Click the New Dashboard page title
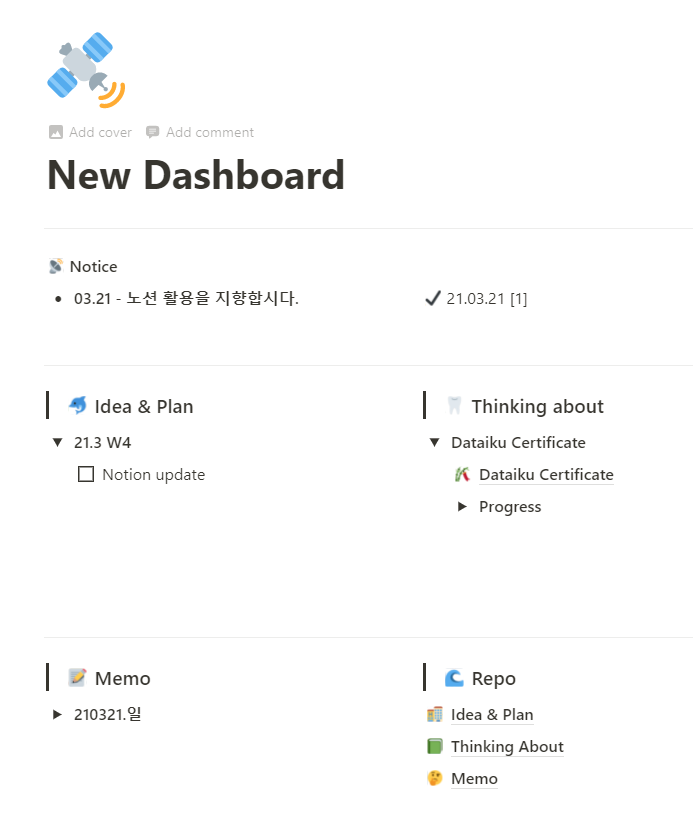 196,175
